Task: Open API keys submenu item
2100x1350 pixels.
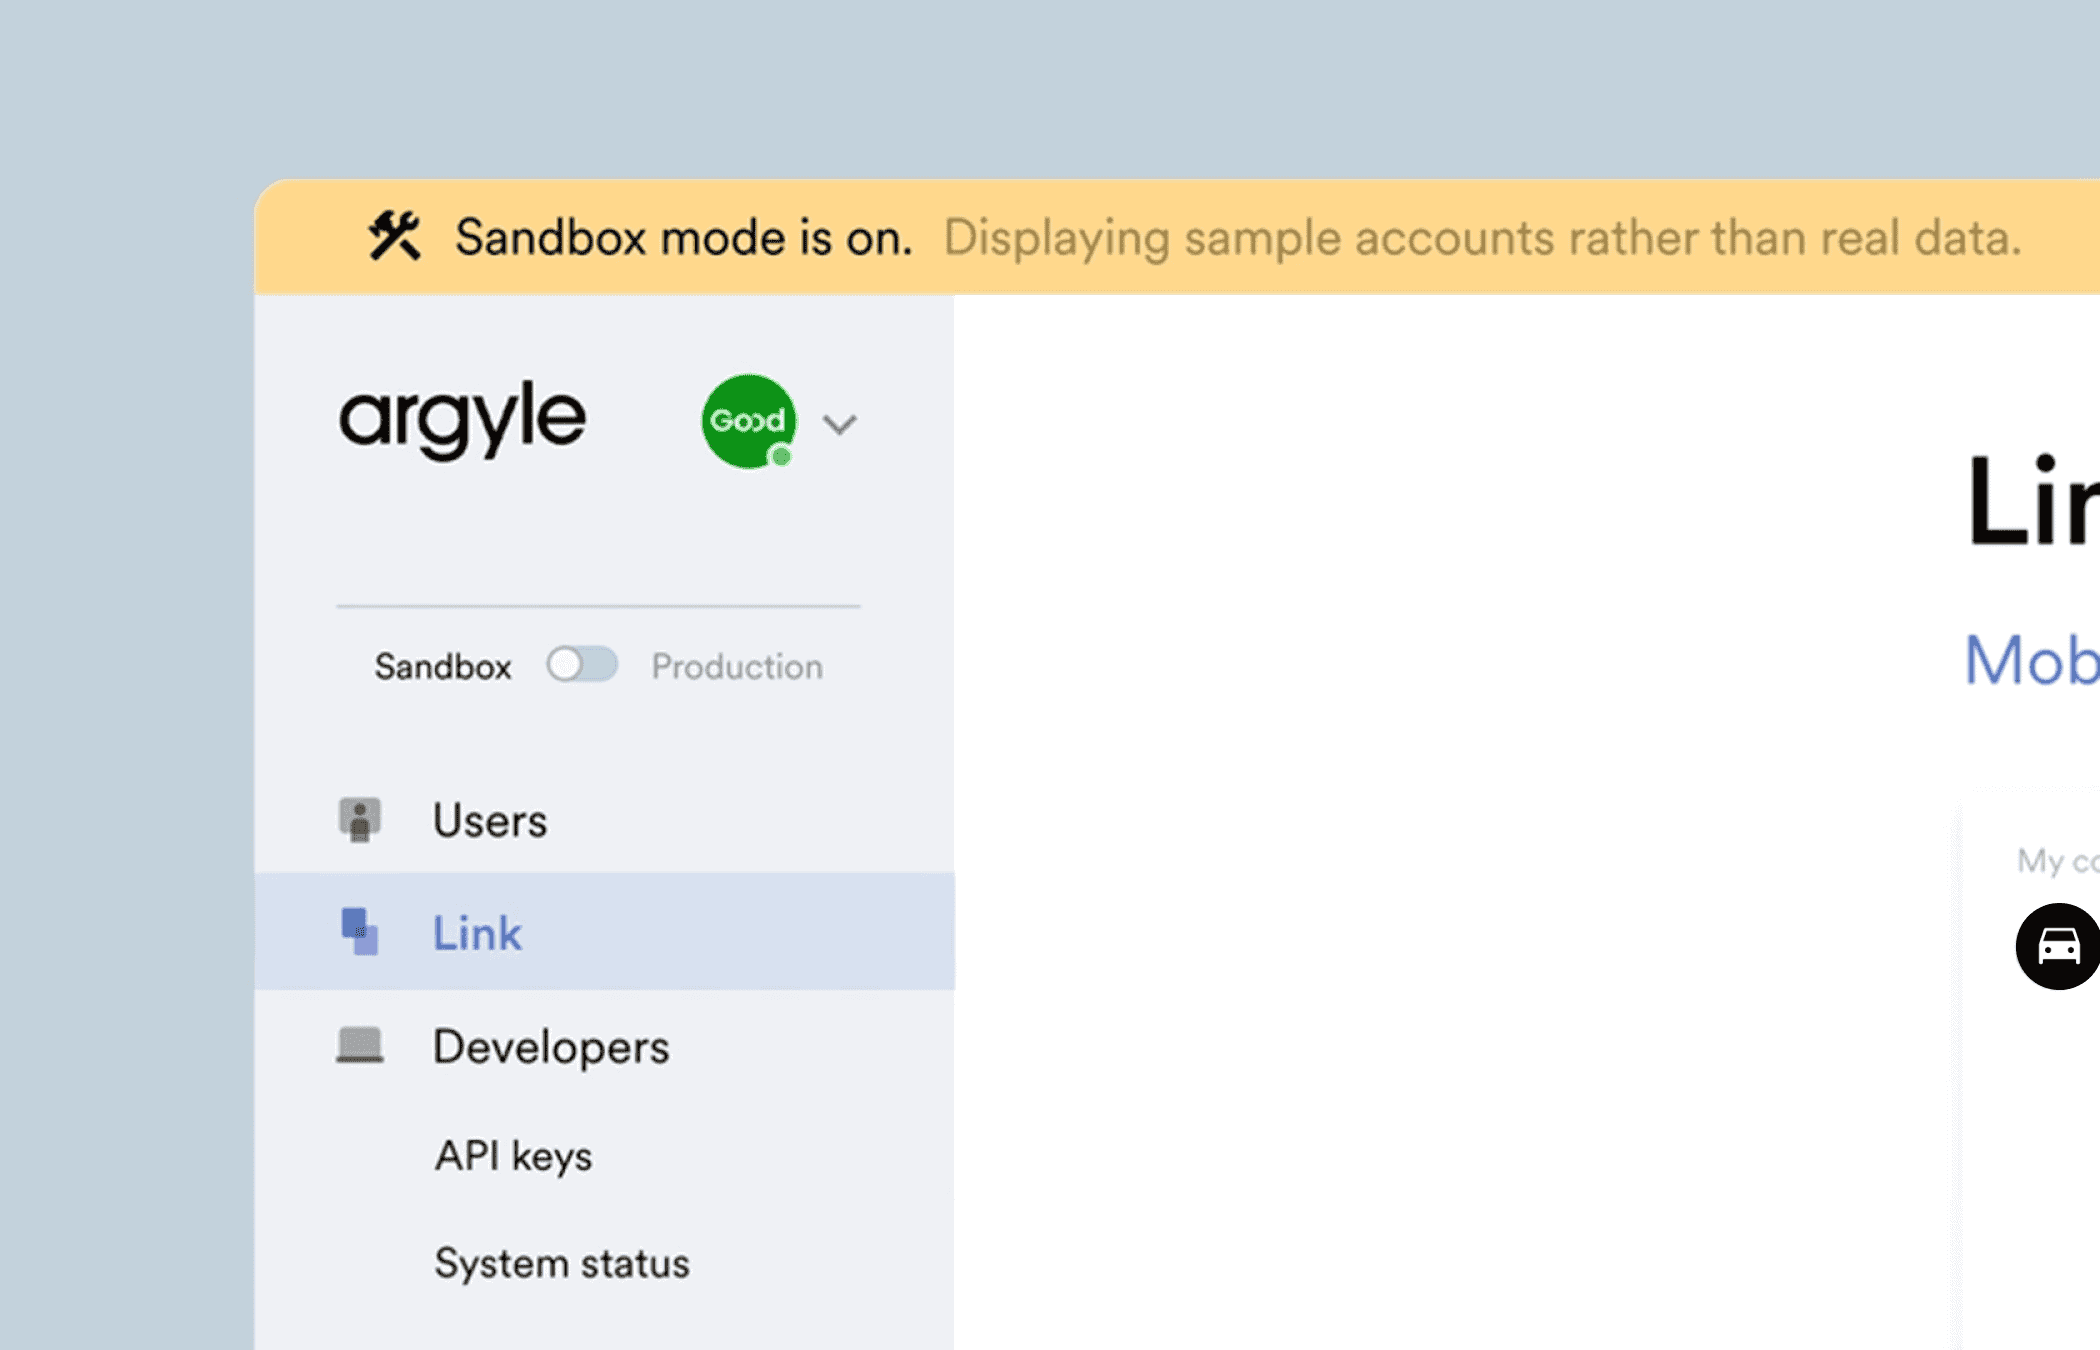Action: click(513, 1156)
